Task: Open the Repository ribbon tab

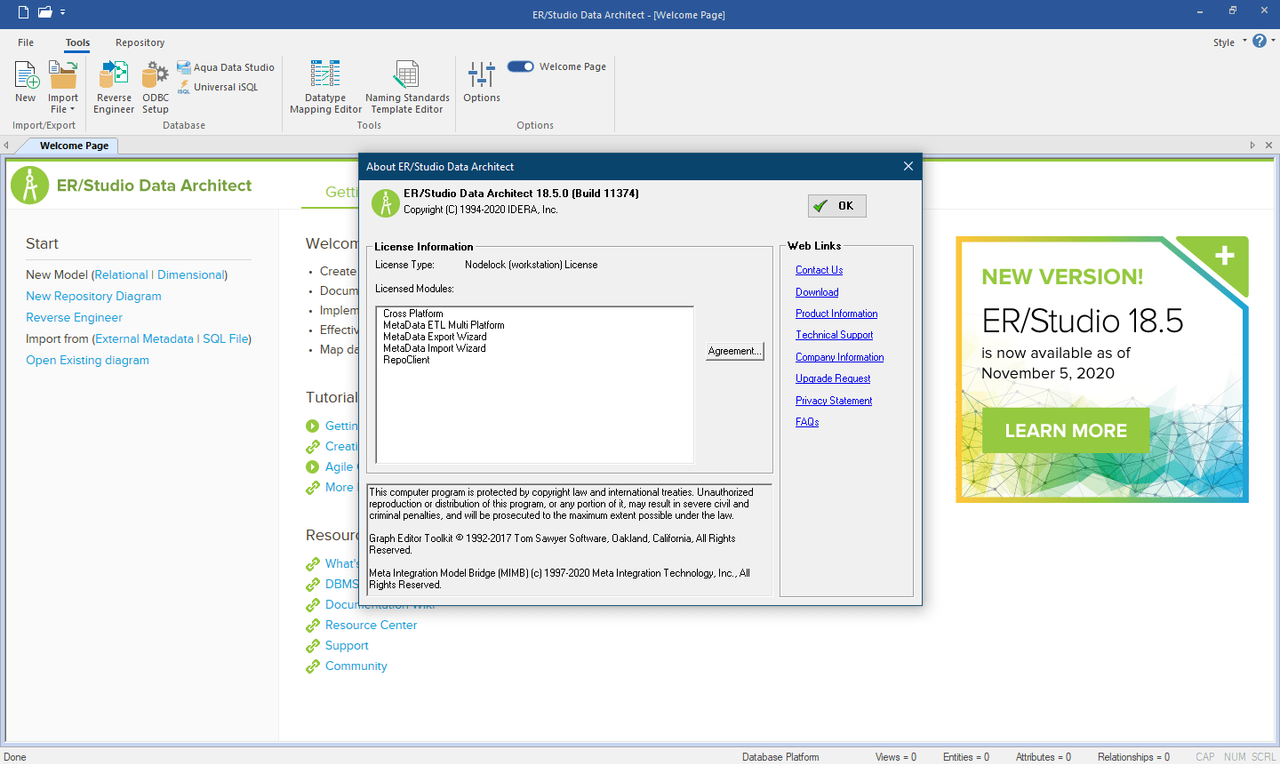Action: [x=140, y=43]
